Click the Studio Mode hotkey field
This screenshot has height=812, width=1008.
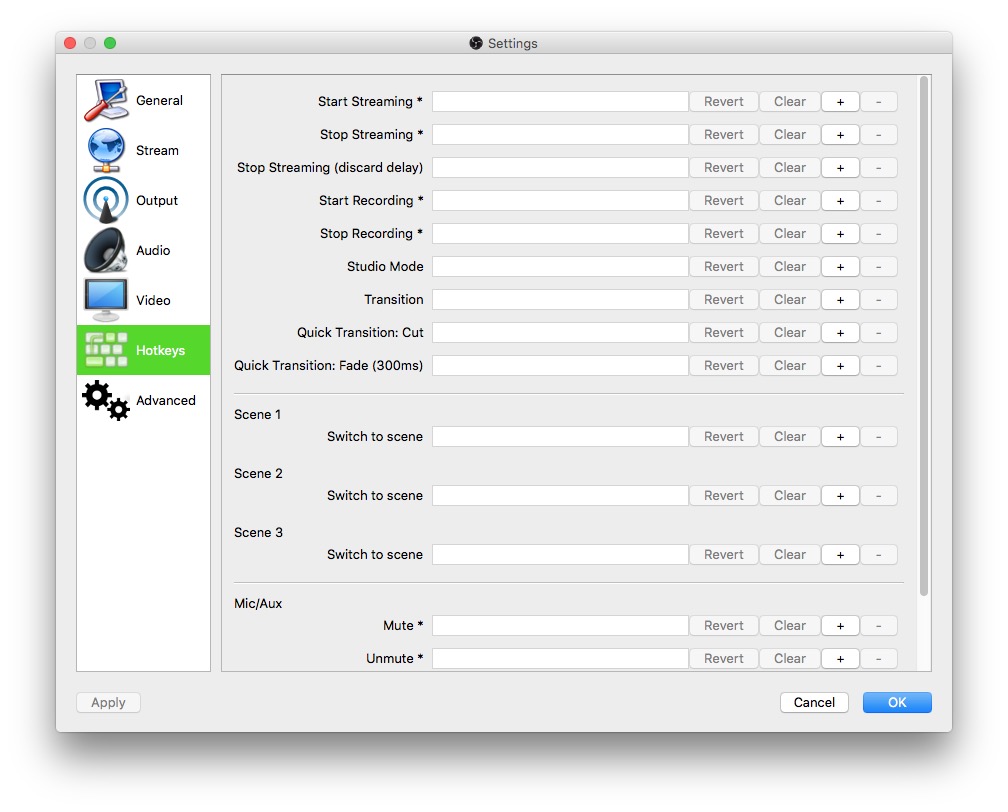(x=560, y=266)
